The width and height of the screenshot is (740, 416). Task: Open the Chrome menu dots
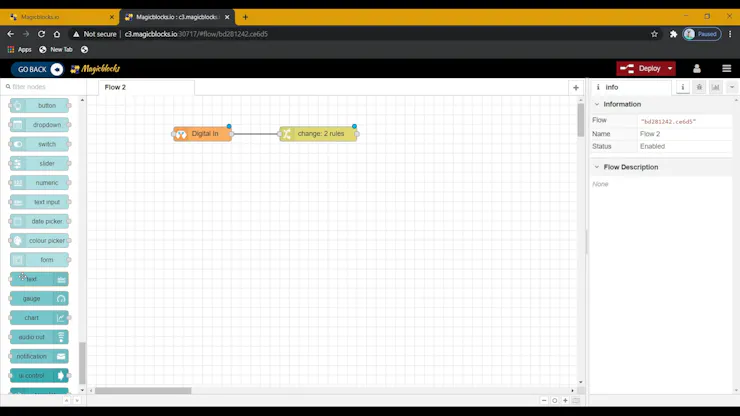coord(730,34)
